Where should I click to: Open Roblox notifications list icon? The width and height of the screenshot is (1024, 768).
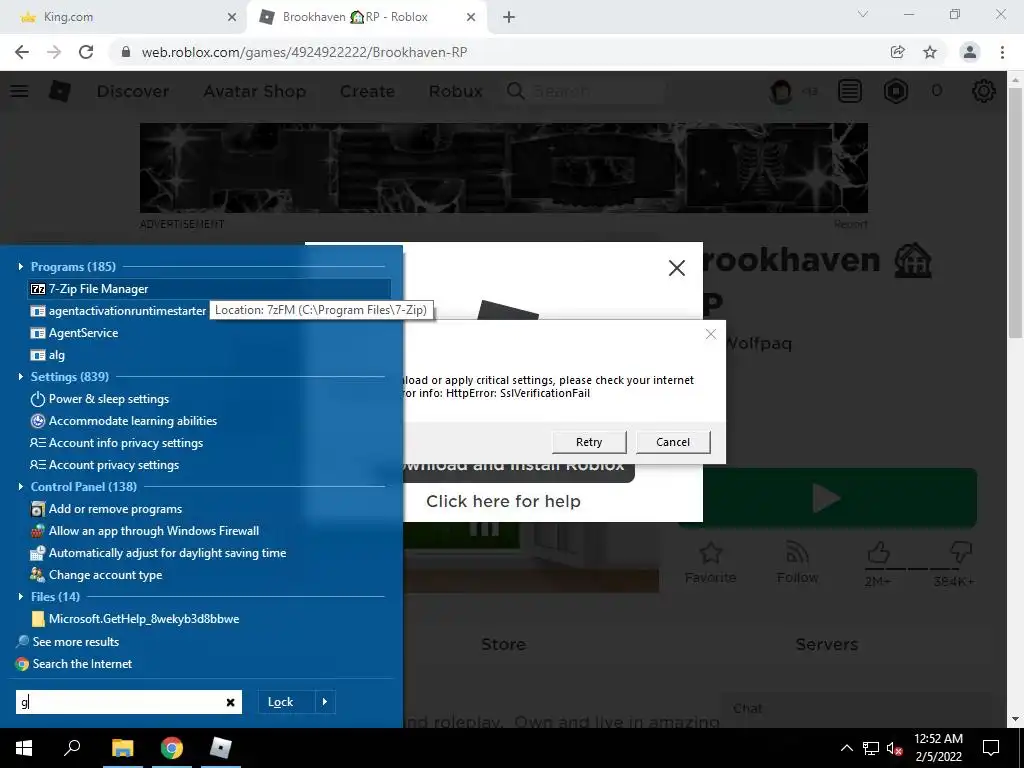pos(850,91)
